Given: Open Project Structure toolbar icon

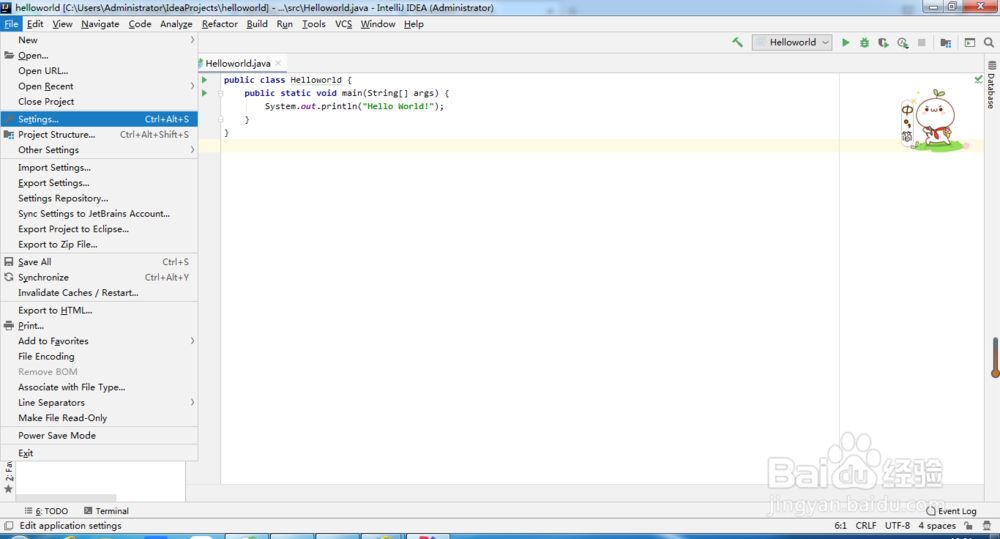Looking at the screenshot, I should 946,43.
